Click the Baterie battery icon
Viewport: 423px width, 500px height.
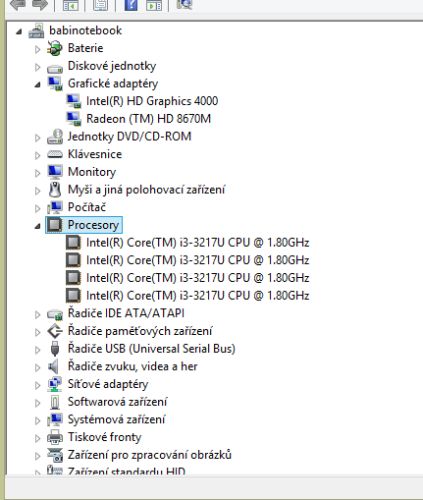(x=55, y=48)
